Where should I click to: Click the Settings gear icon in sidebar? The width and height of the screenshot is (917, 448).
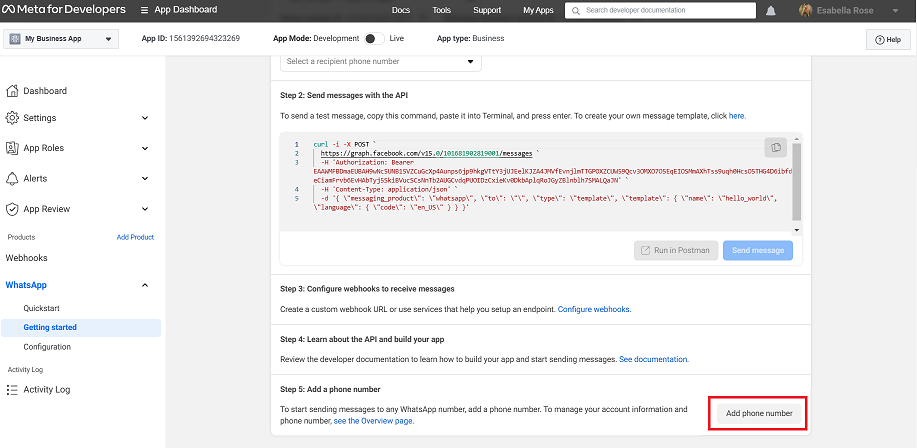coord(12,118)
